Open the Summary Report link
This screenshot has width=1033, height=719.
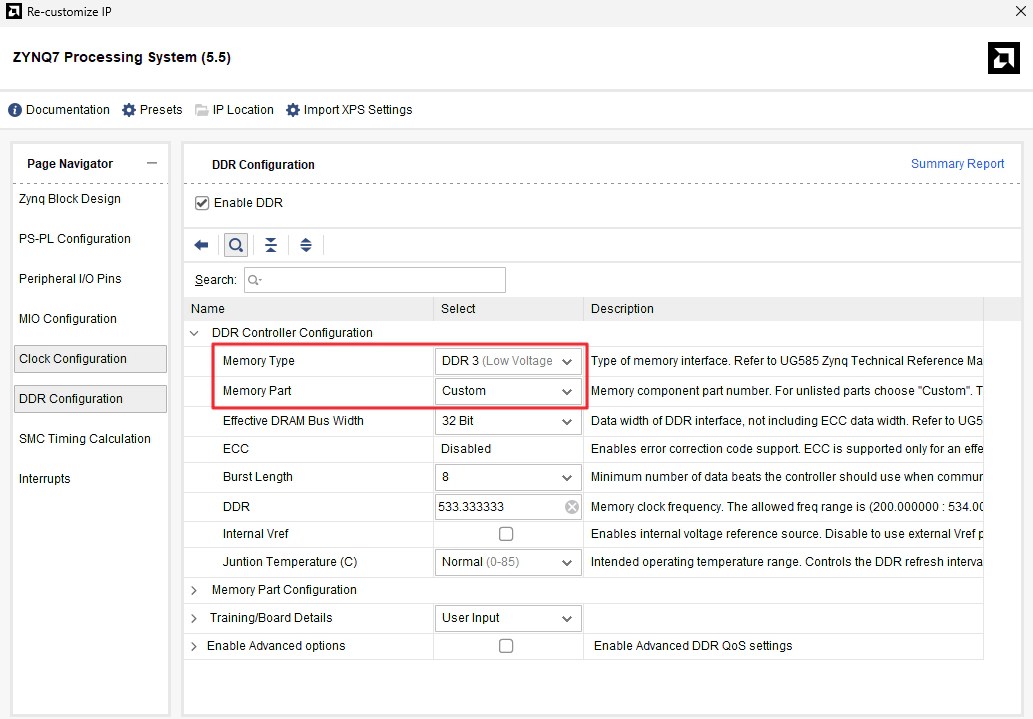pyautogui.click(x=957, y=163)
